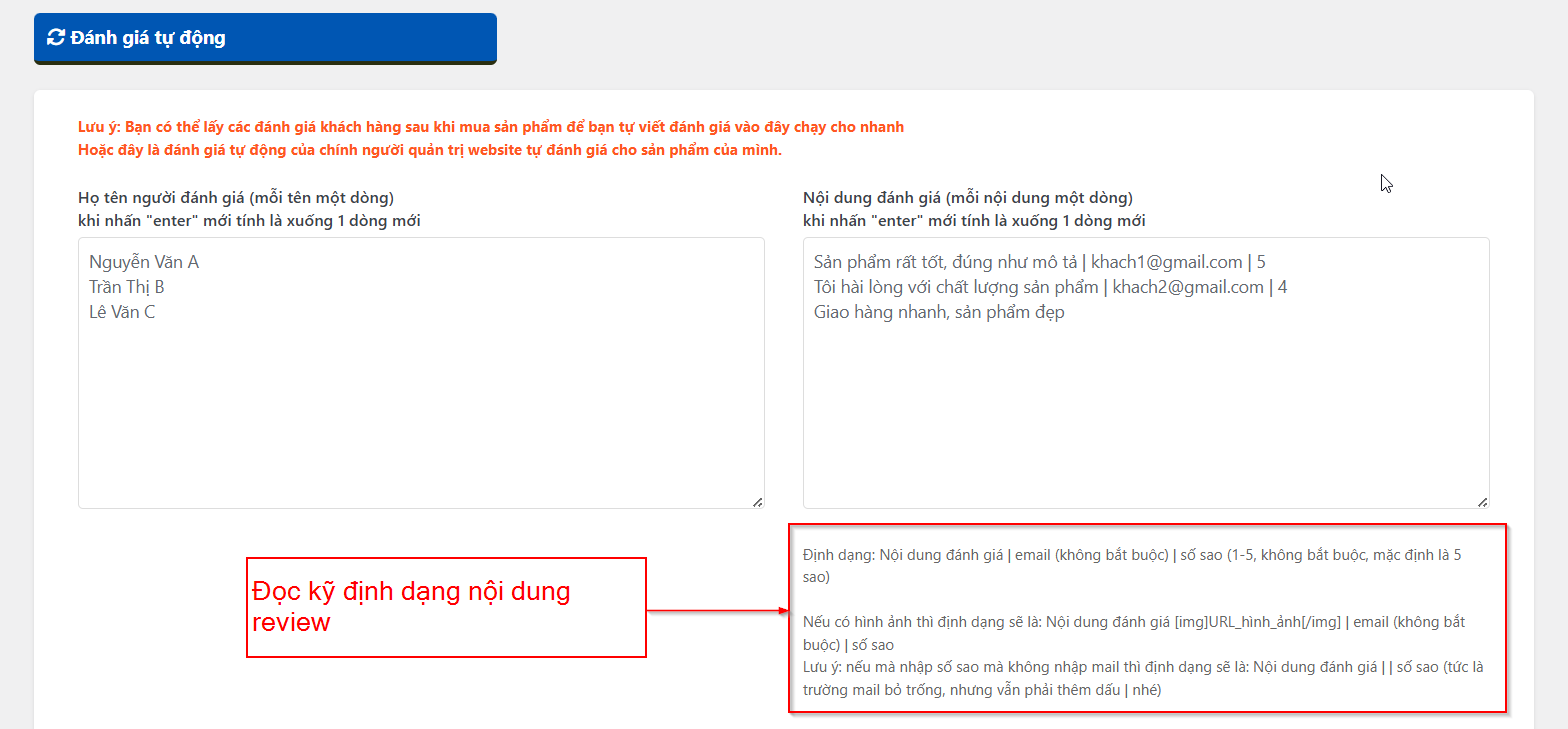Screen dimensions: 1568x729
Task: Click the Lưu ý star rating note
Action: pos(1142,679)
